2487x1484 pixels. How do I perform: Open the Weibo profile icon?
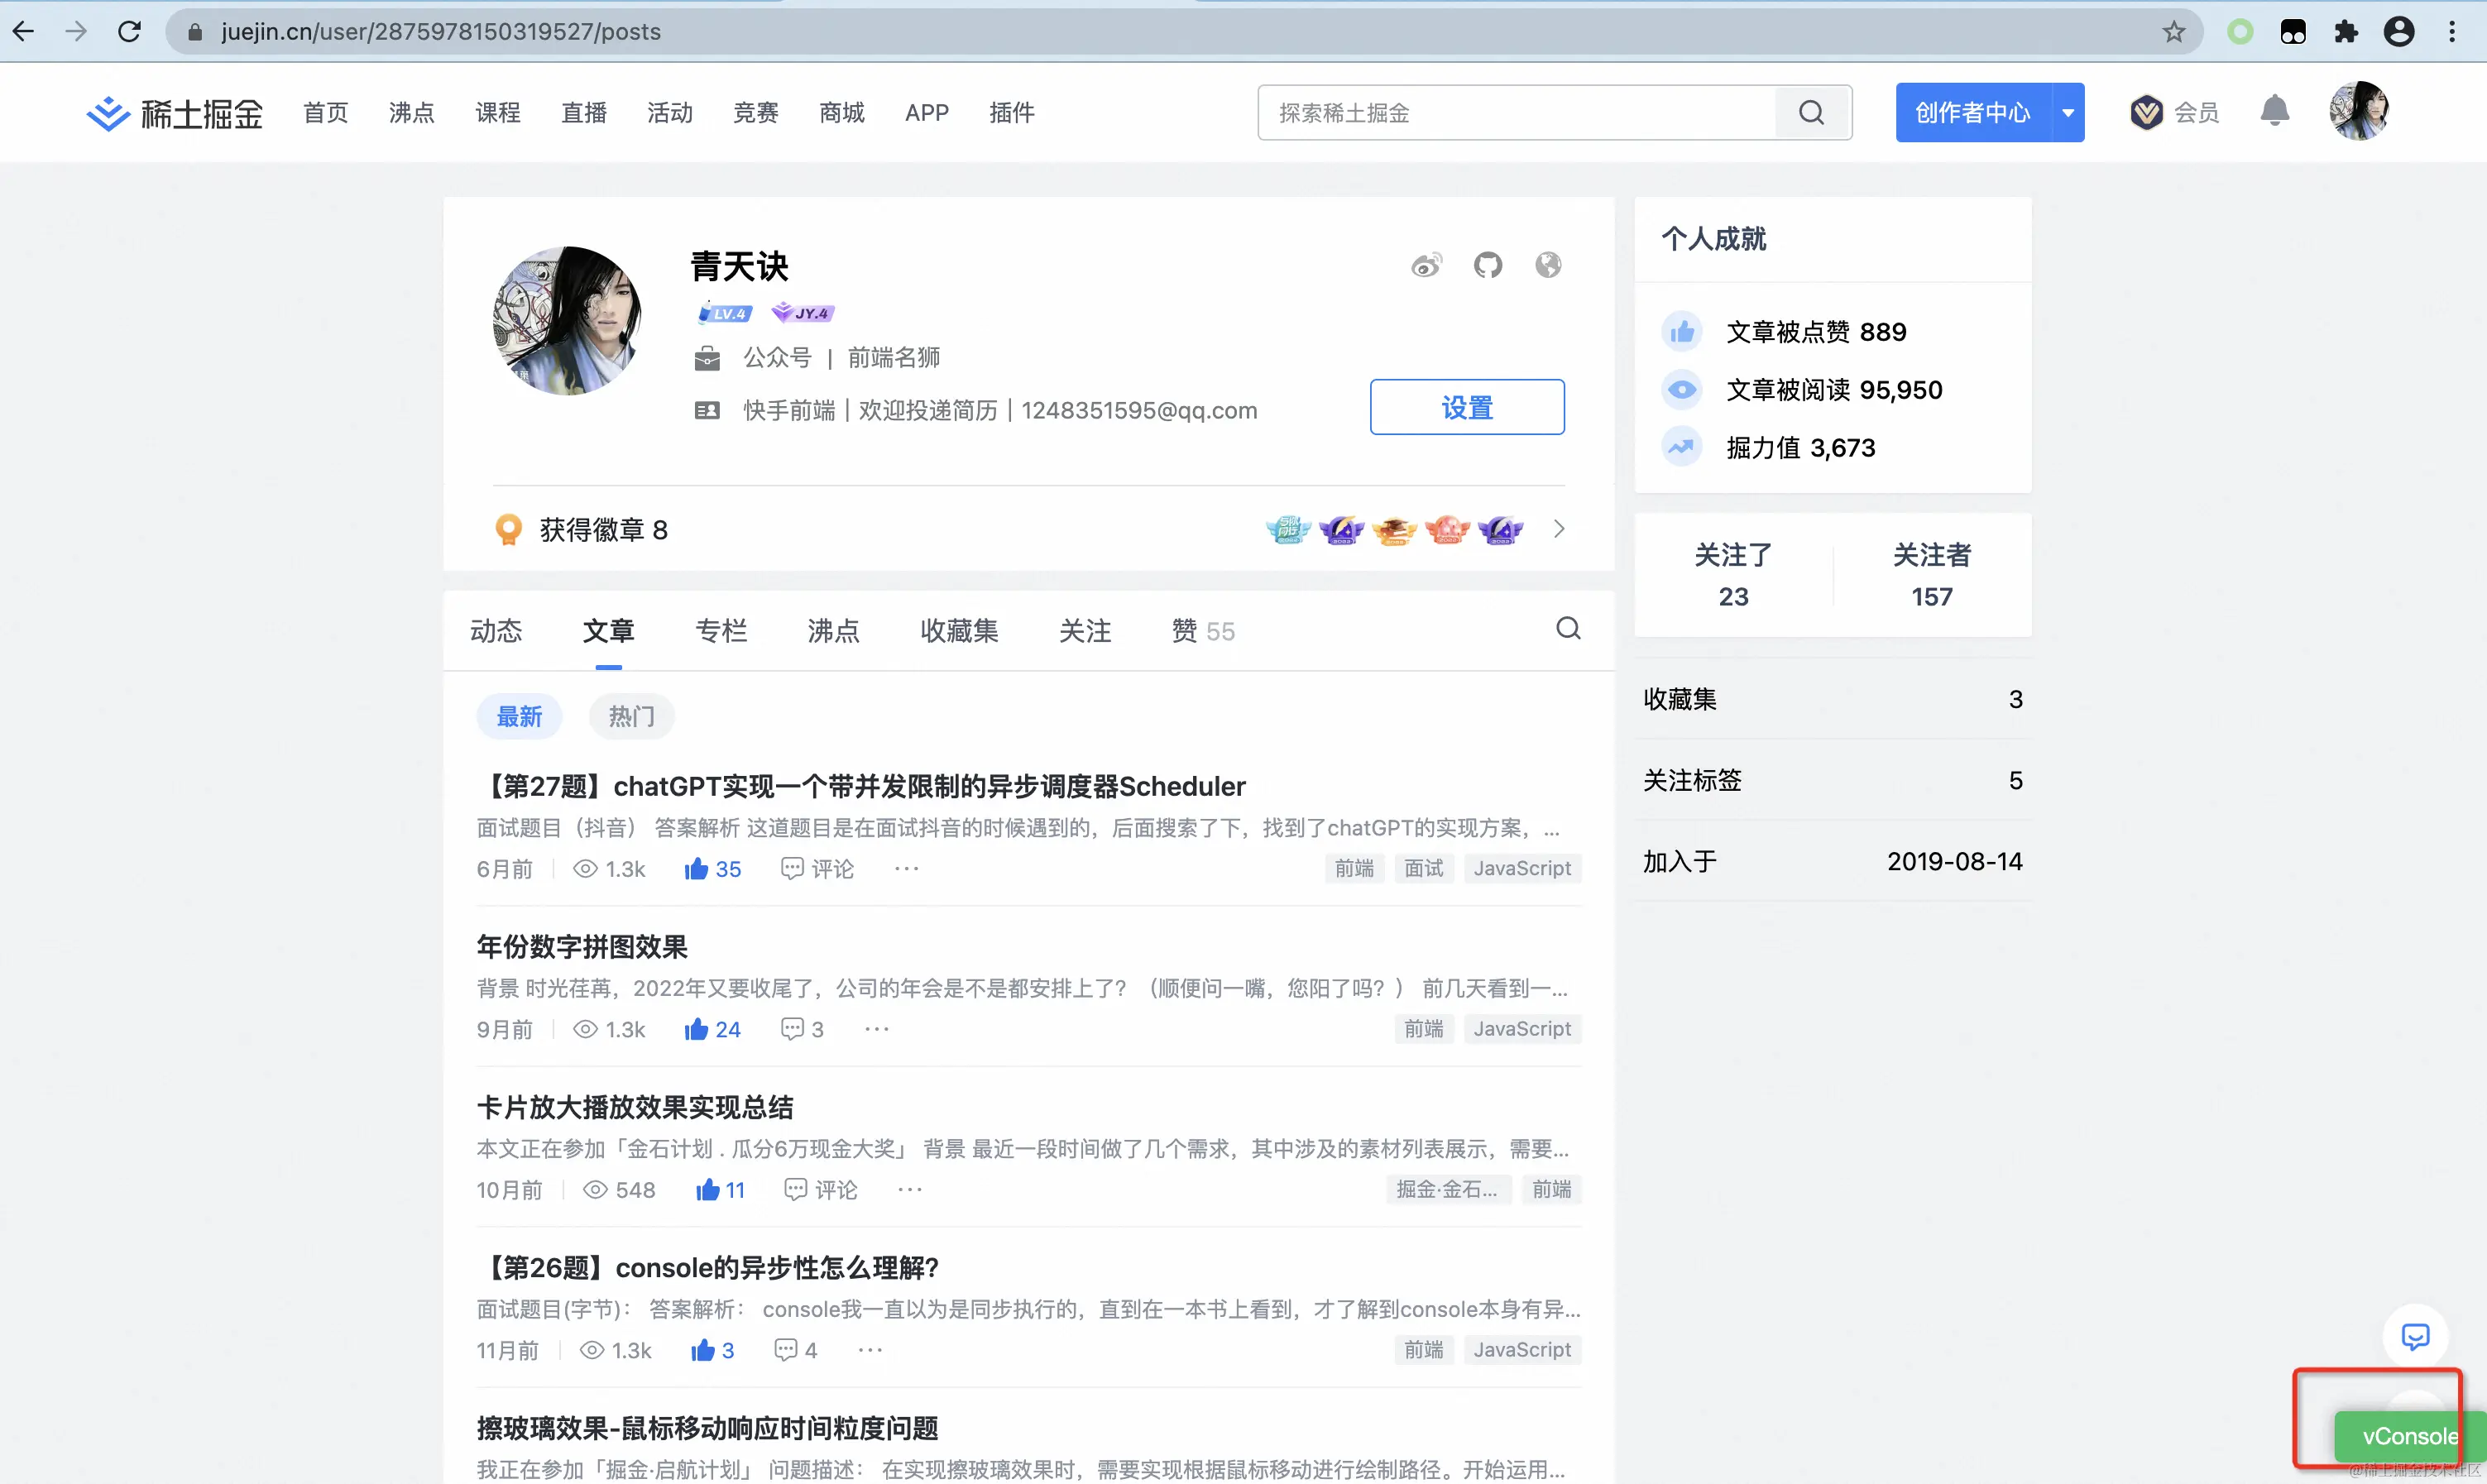click(1426, 265)
